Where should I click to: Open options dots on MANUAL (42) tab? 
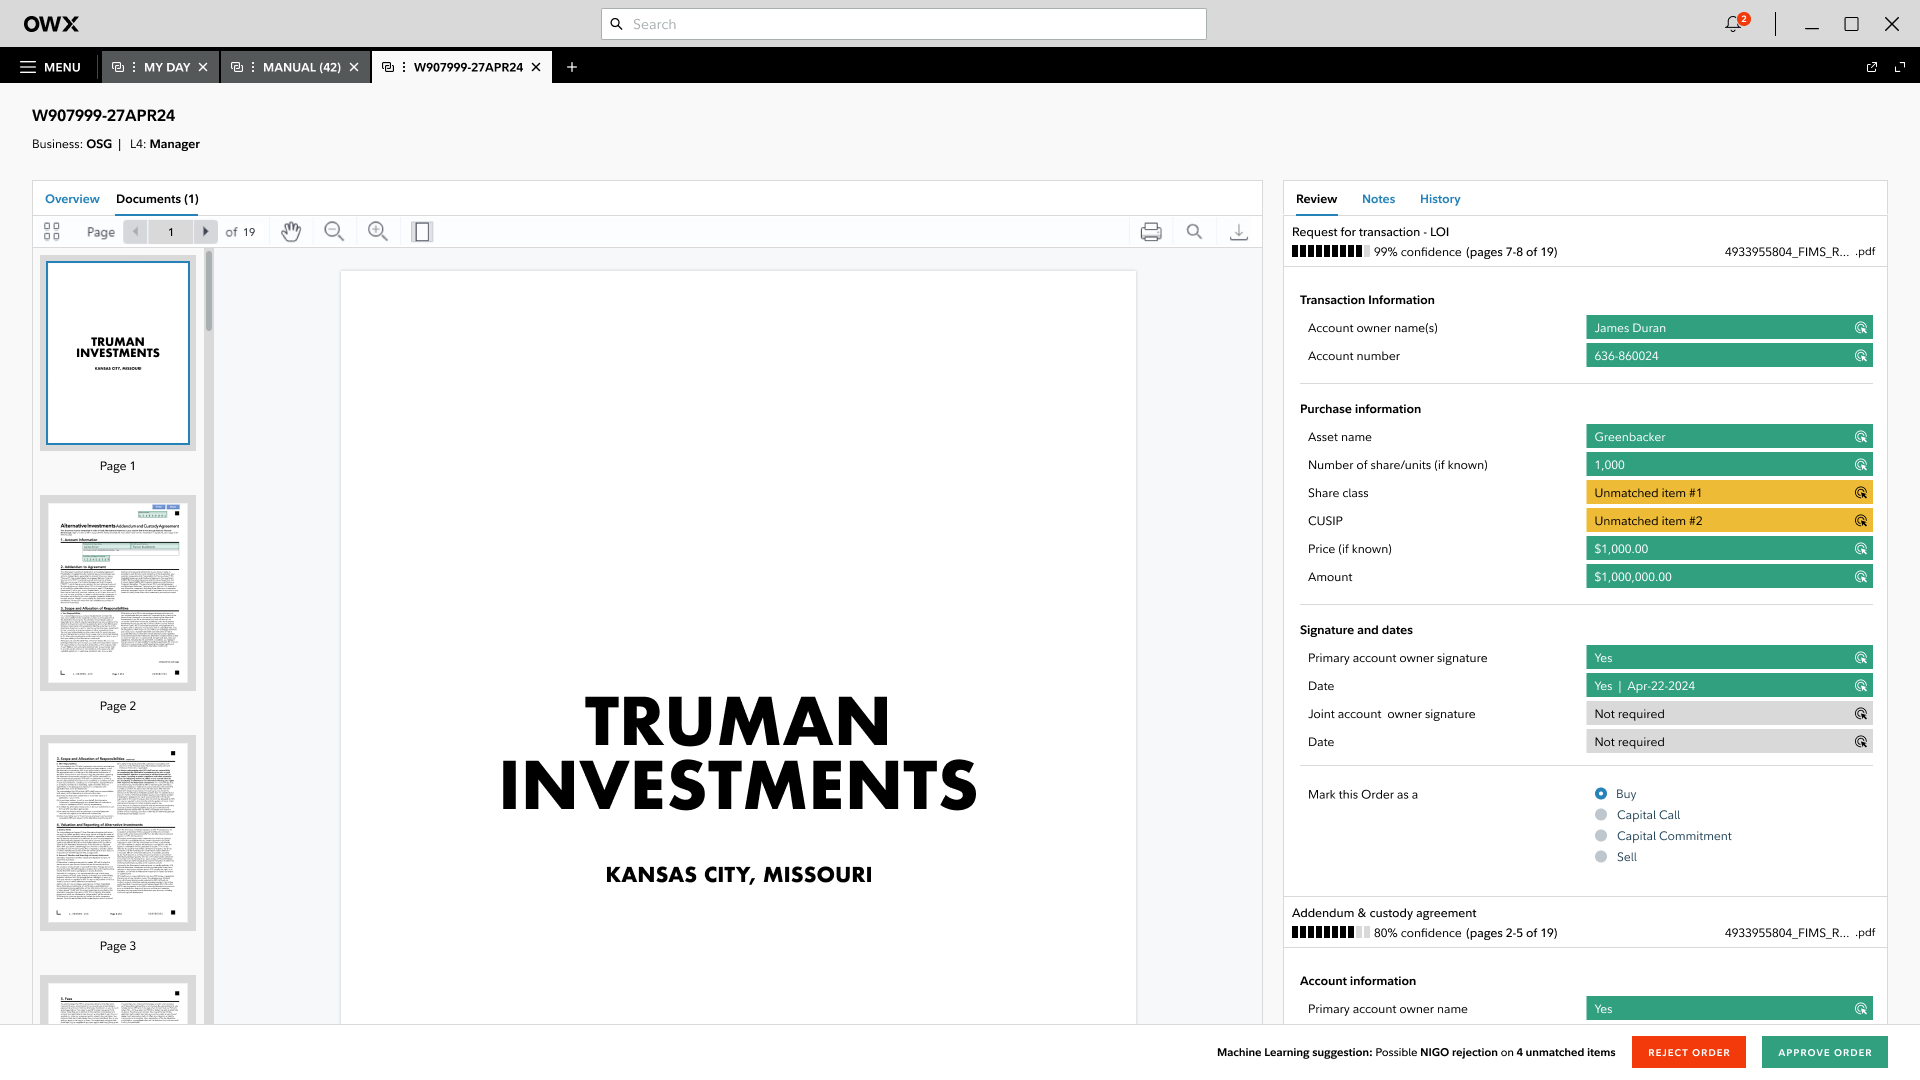click(x=253, y=67)
